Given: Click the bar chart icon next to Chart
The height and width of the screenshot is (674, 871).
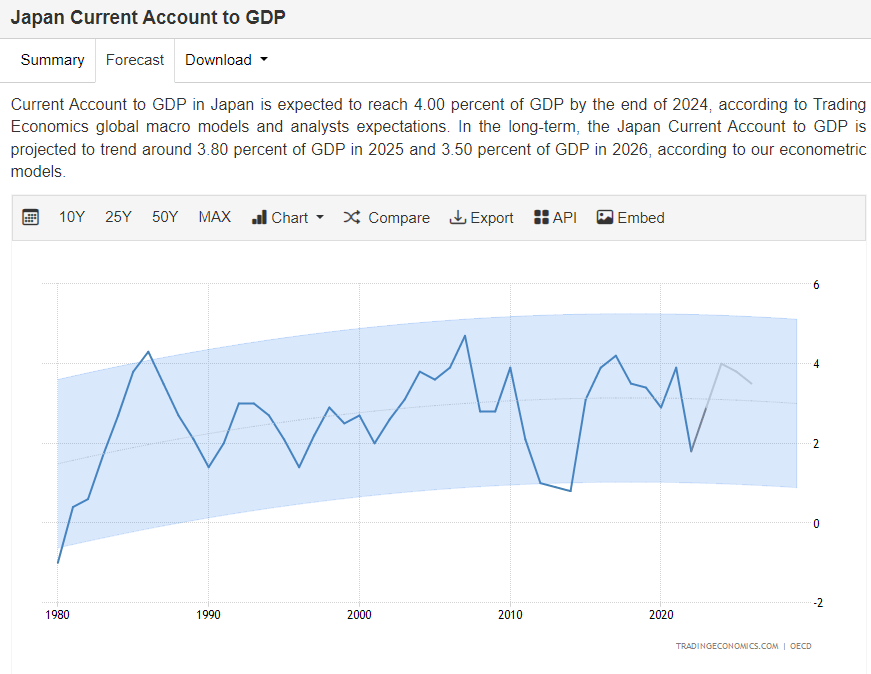Looking at the screenshot, I should (x=260, y=217).
